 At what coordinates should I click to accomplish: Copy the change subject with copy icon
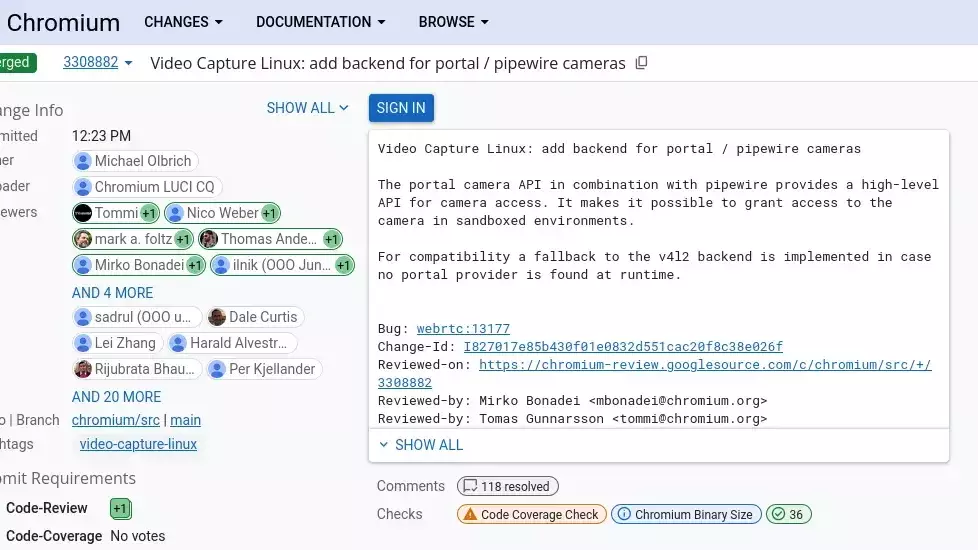pyautogui.click(x=641, y=63)
